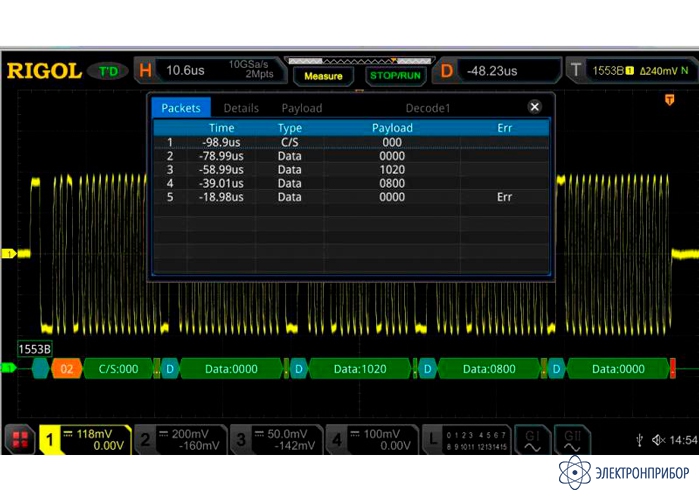Open the red function navigation grid icon
The width and height of the screenshot is (699, 500).
20,439
